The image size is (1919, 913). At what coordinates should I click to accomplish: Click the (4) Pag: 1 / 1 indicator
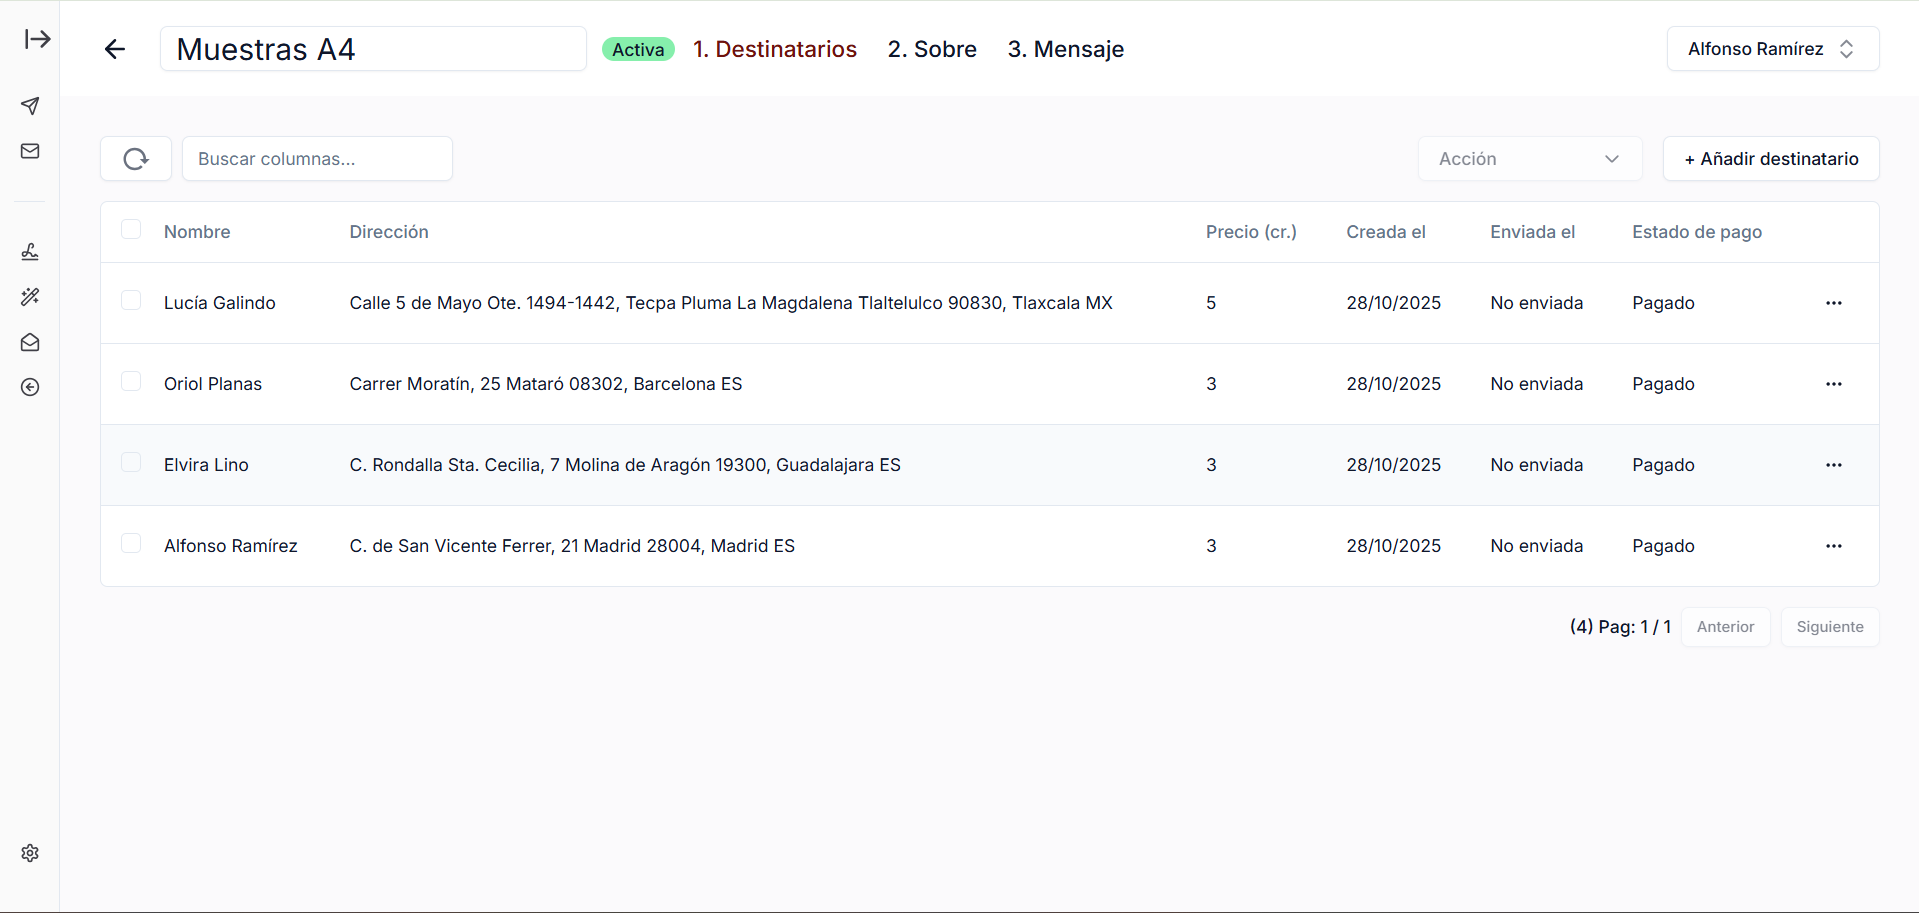pos(1620,627)
